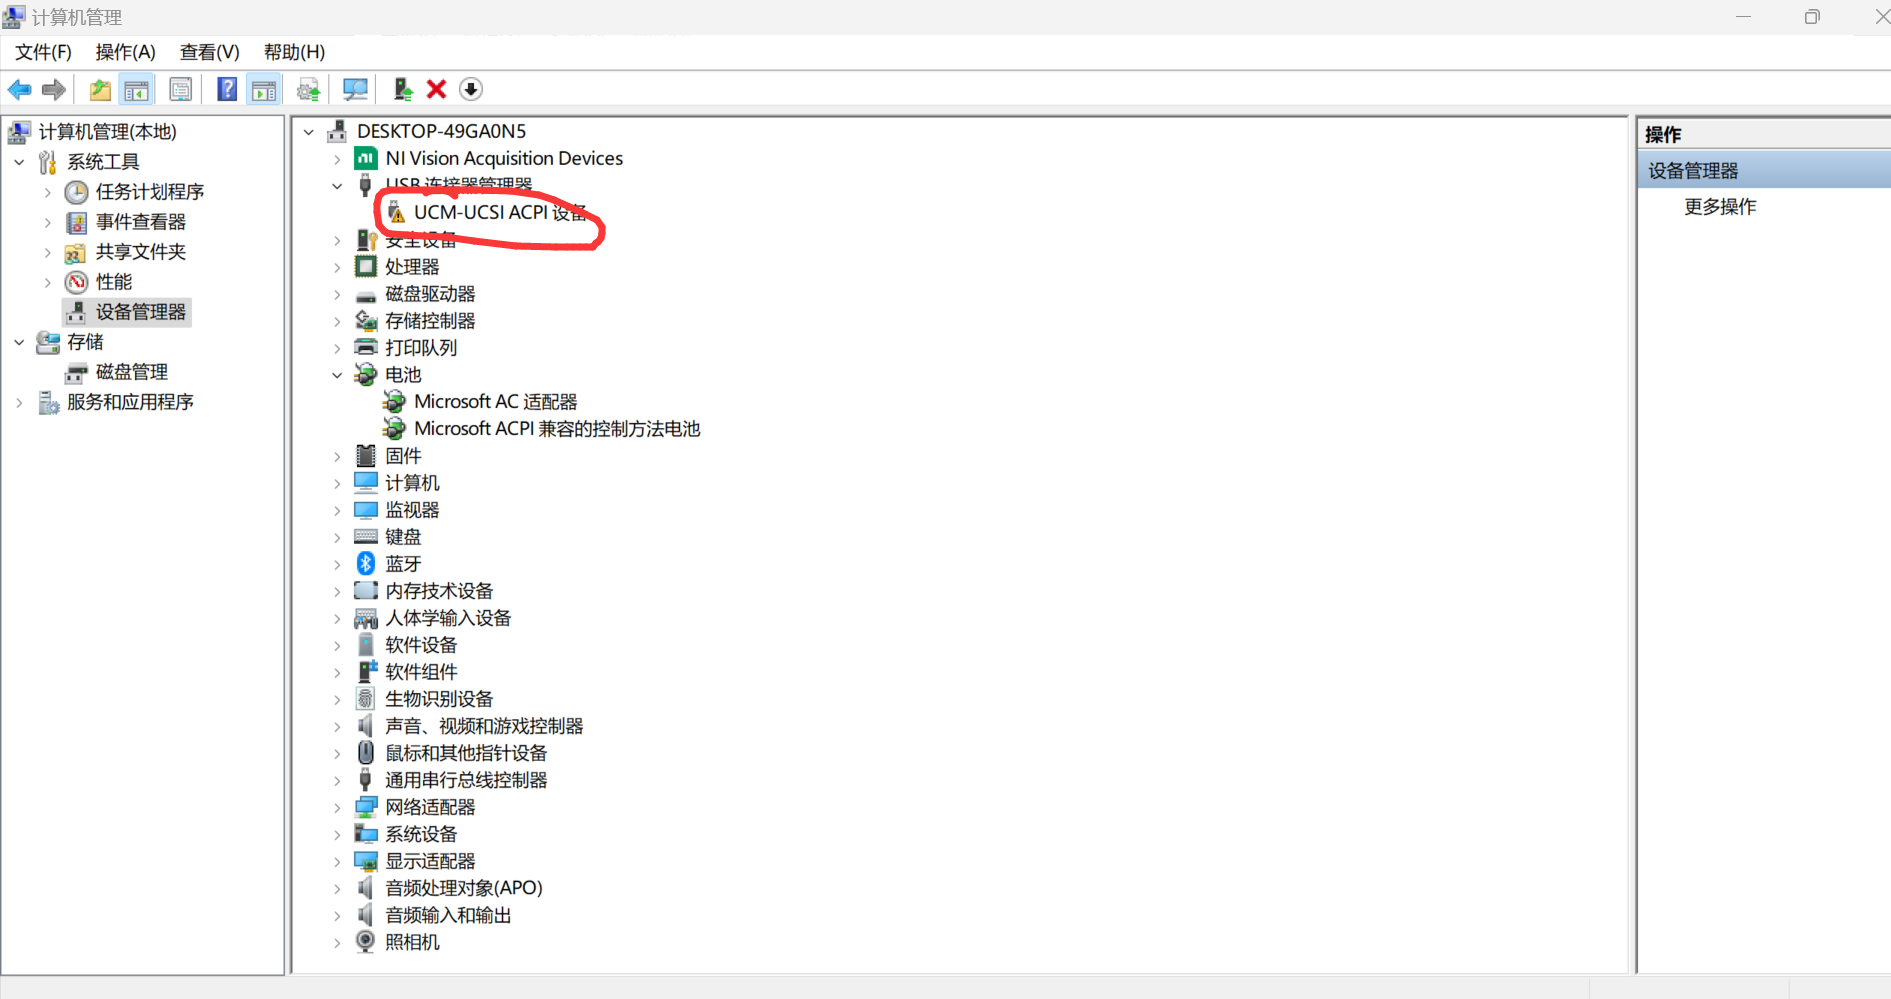Click the Bluetooth icon beside 蓝牙
1891x999 pixels.
coord(366,564)
